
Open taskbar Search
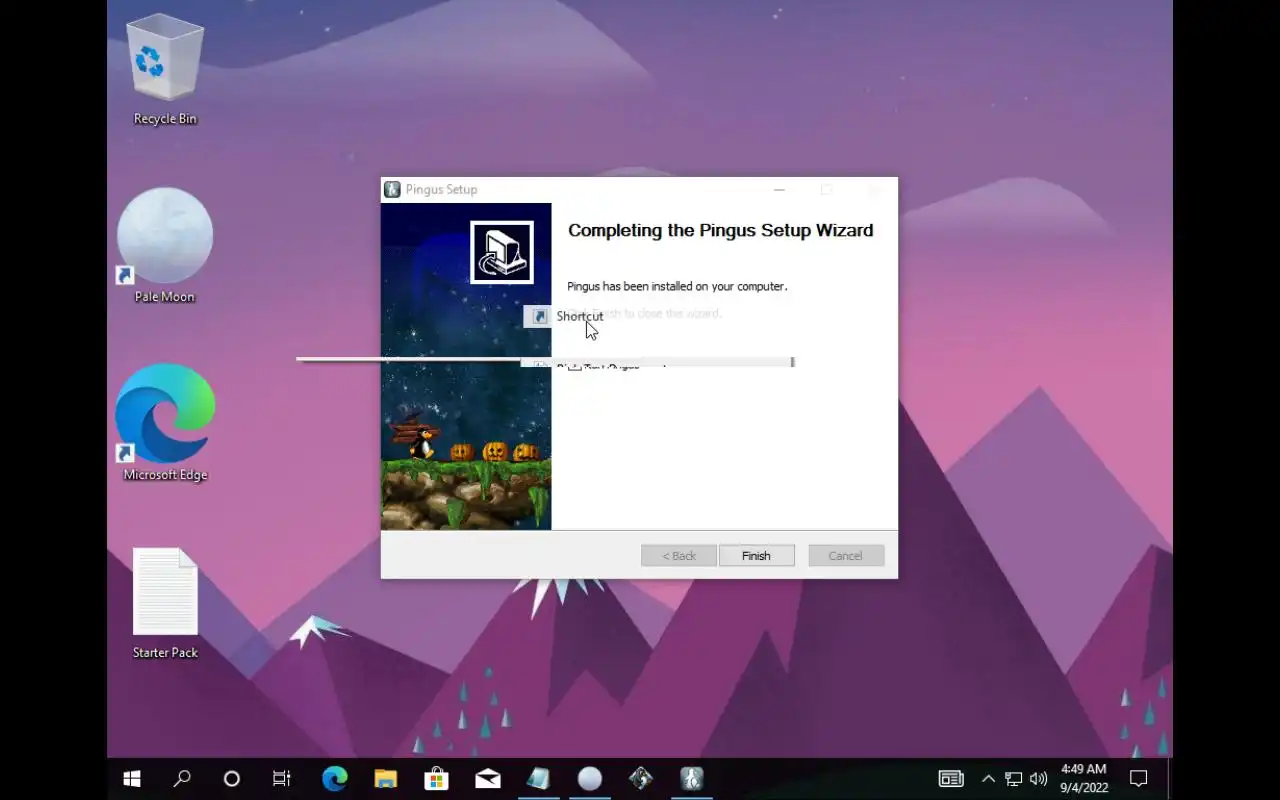coord(182,779)
